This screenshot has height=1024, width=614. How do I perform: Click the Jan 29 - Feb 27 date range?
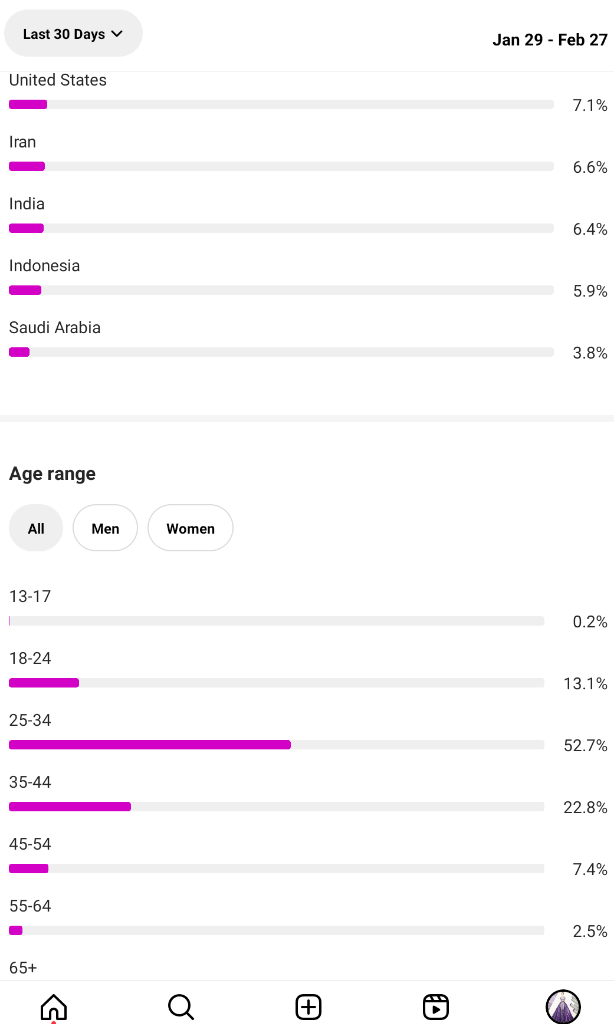click(549, 40)
